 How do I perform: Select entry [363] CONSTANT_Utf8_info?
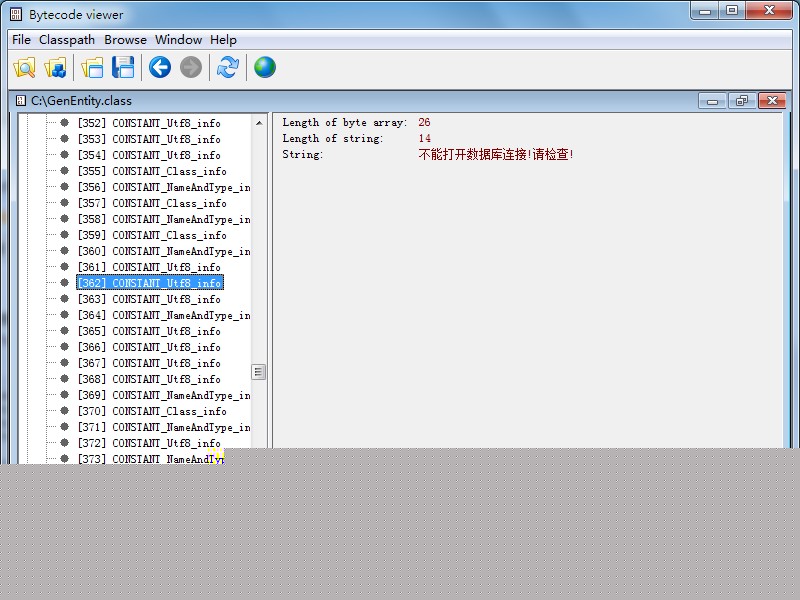point(149,299)
